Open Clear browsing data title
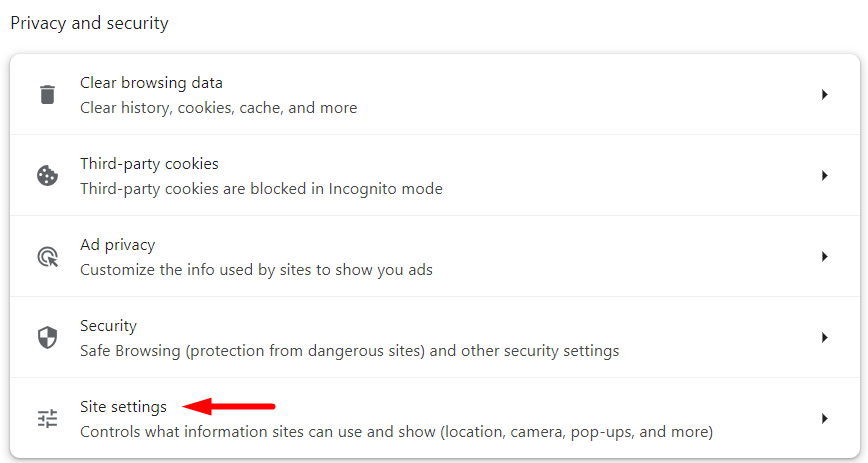This screenshot has width=868, height=463. pos(151,83)
